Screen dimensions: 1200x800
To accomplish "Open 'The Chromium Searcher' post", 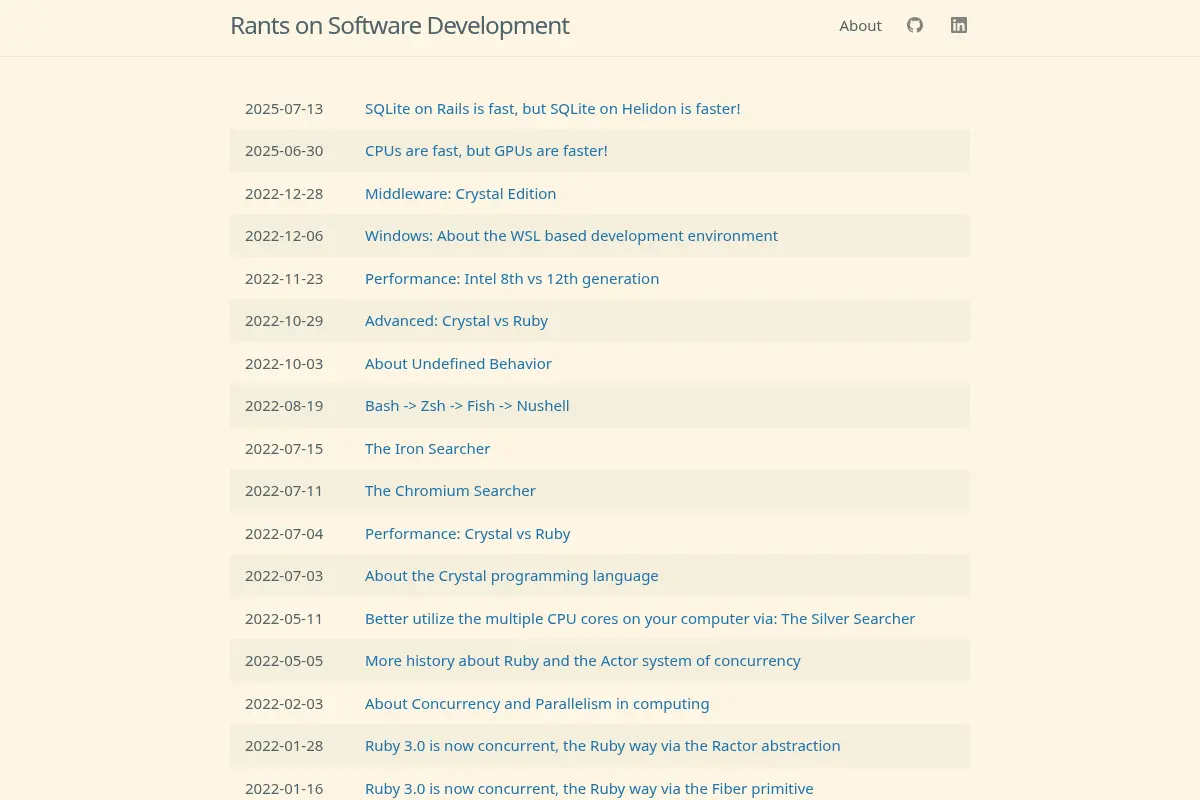I will click(450, 491).
